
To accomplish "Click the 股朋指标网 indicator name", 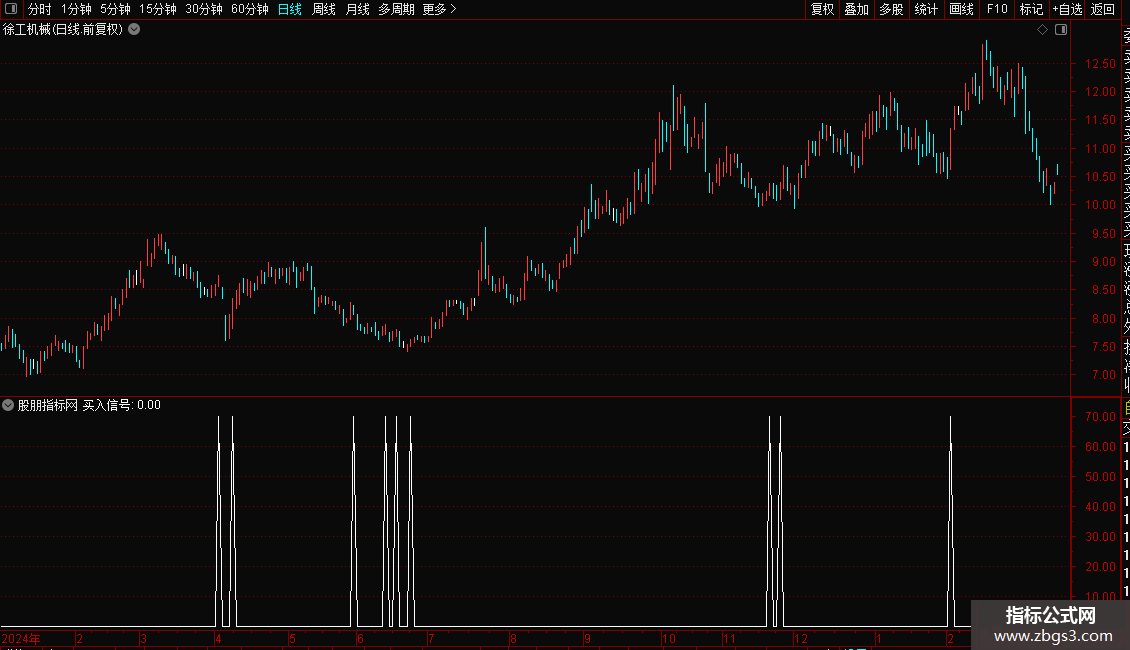I will click(x=48, y=405).
